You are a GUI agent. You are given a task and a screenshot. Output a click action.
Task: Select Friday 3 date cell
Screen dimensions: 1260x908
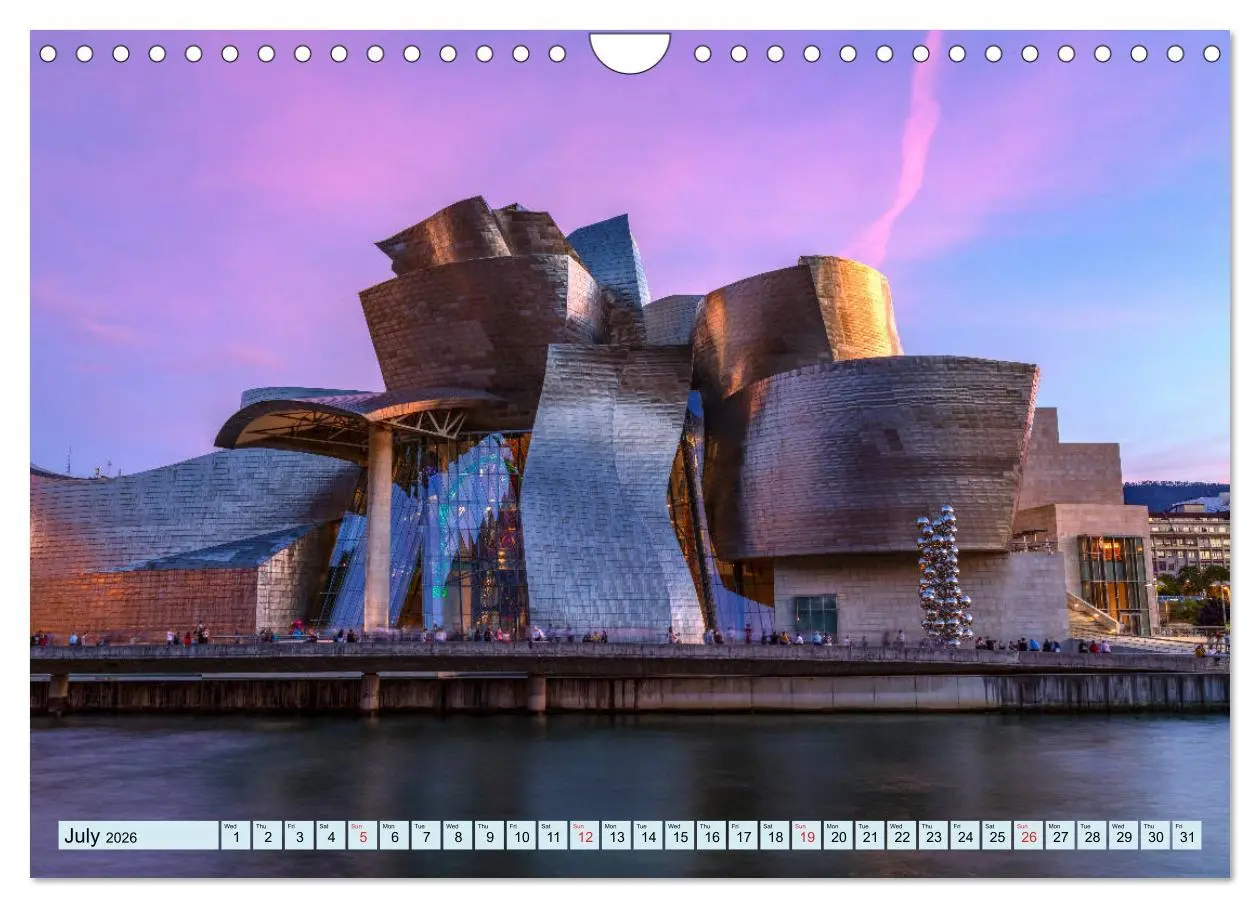coord(299,835)
